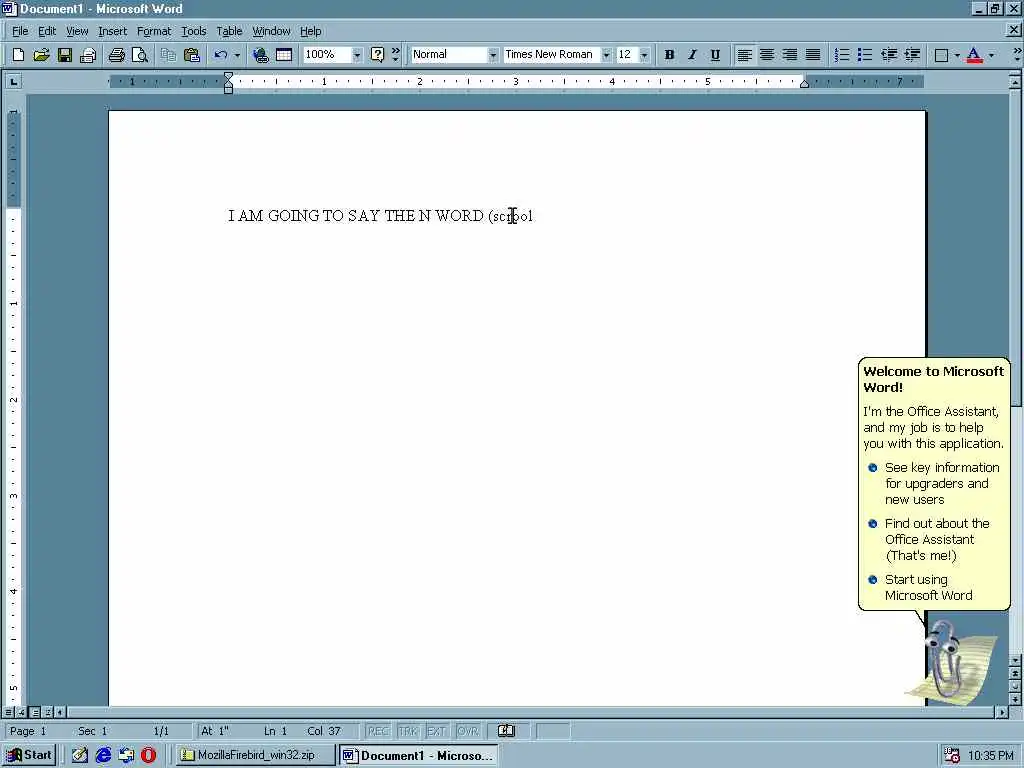This screenshot has width=1024, height=768.
Task: Apply numbered list formatting
Action: 842,55
